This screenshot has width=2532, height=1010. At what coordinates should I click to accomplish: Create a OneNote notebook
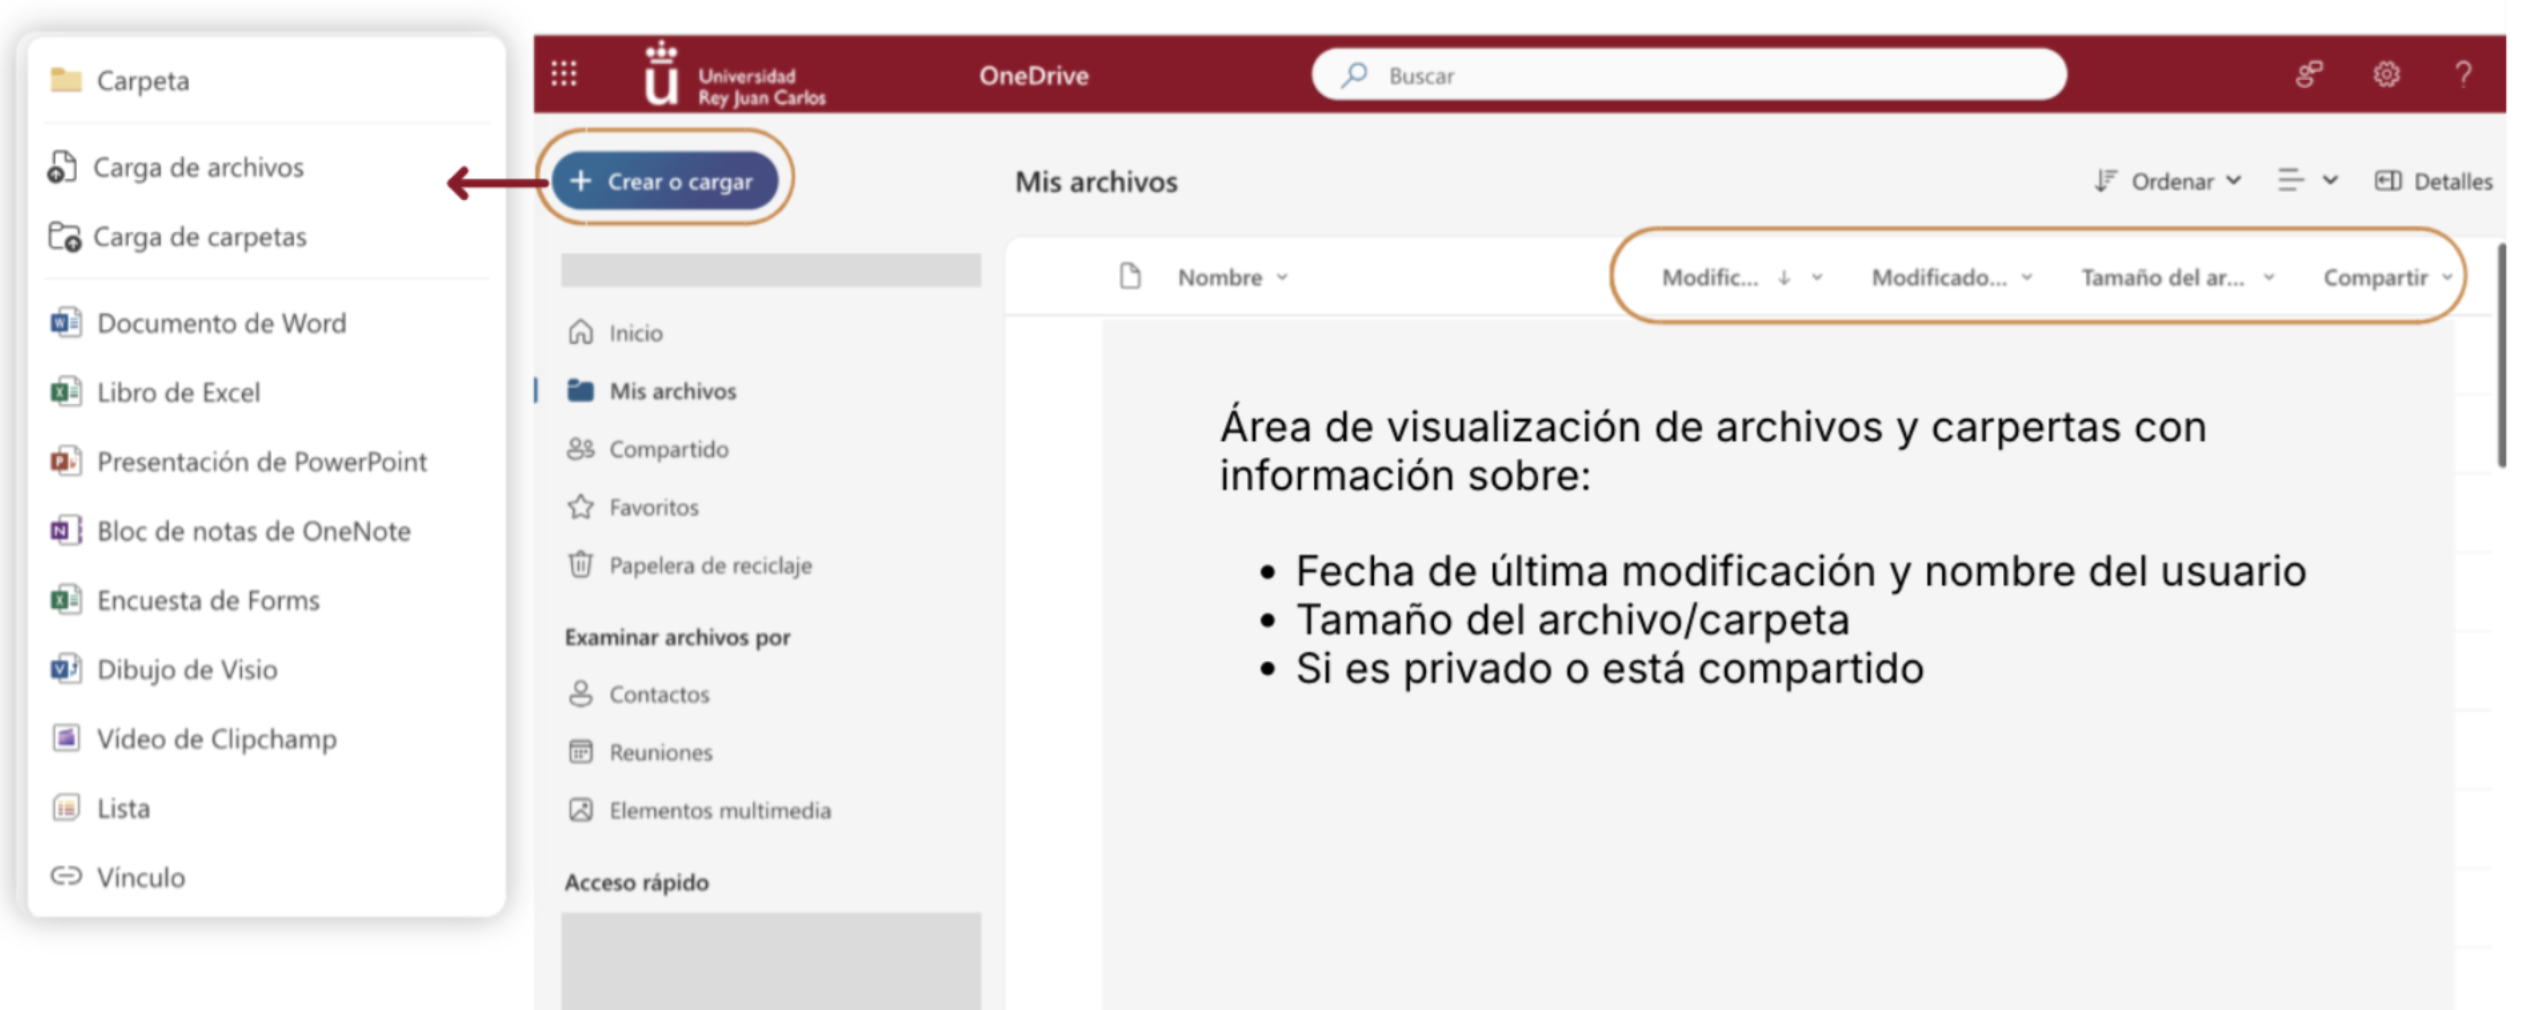[x=252, y=531]
